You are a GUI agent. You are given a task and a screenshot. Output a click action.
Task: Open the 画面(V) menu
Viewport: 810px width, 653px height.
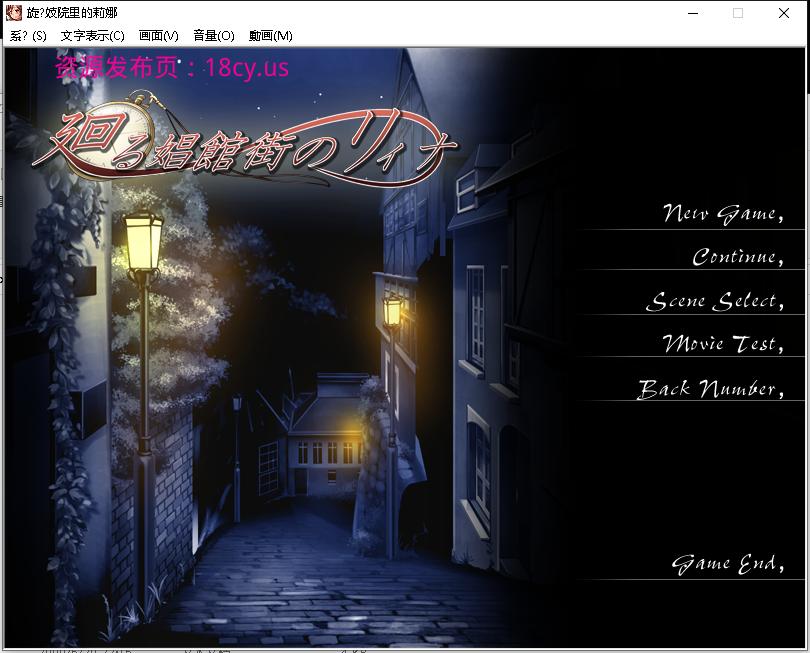(x=159, y=36)
